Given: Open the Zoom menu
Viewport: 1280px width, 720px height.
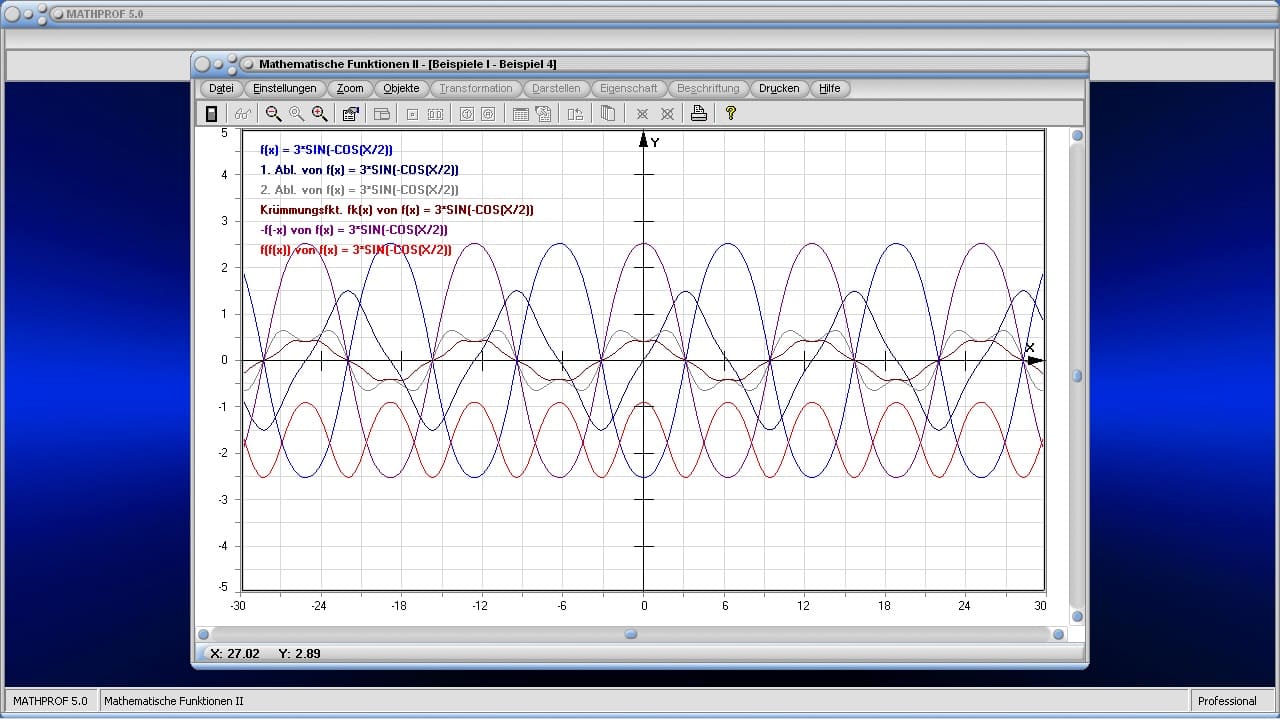Looking at the screenshot, I should pyautogui.click(x=350, y=88).
